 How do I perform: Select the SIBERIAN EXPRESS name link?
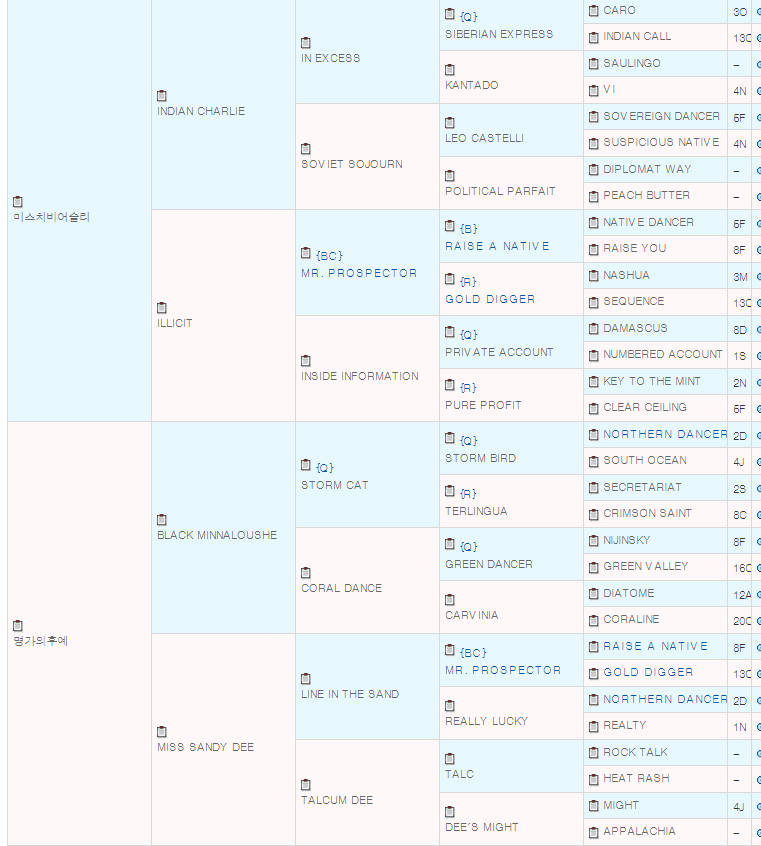click(x=498, y=34)
